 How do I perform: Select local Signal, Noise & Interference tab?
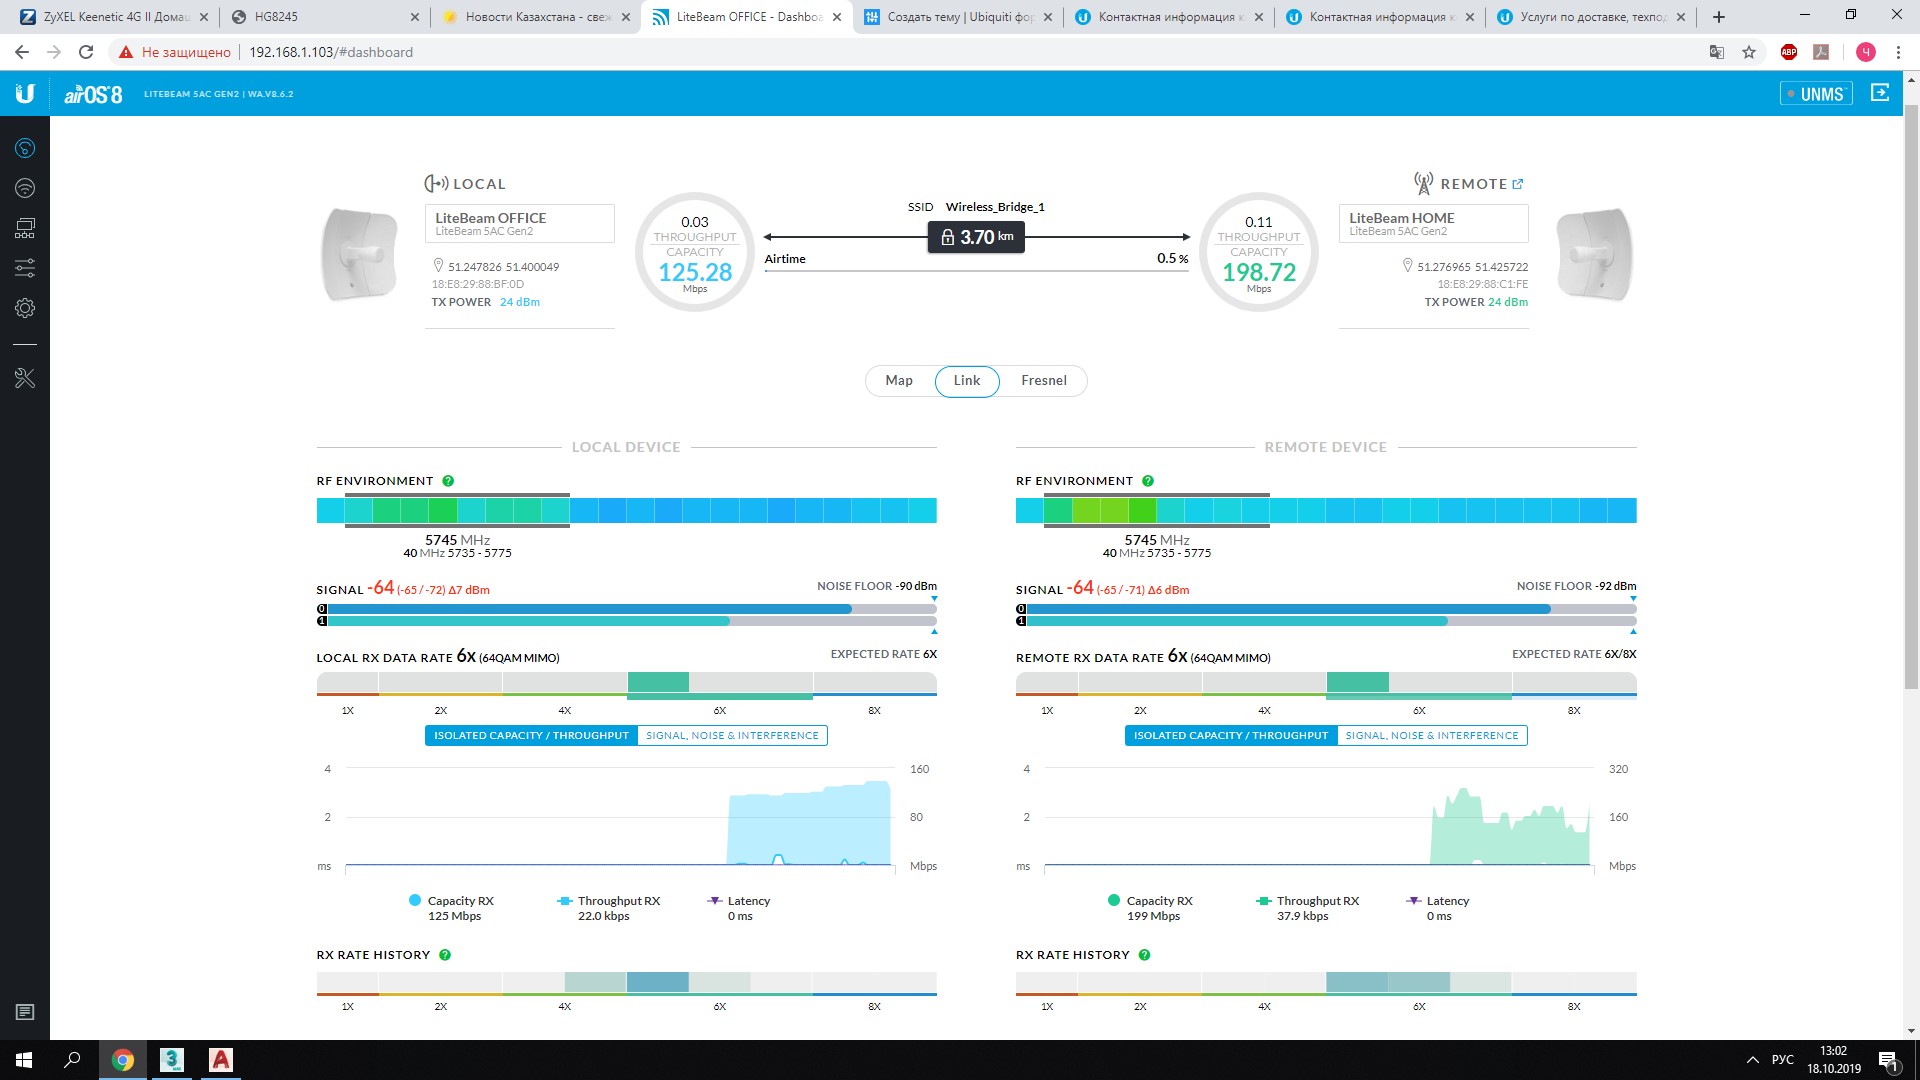[x=732, y=736]
